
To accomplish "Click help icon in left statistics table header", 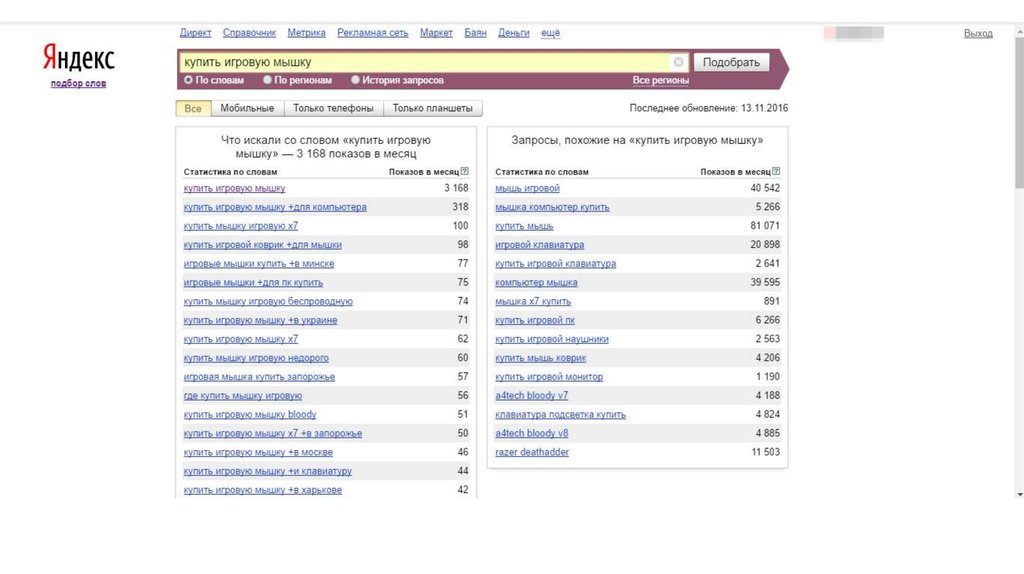I will (465, 172).
